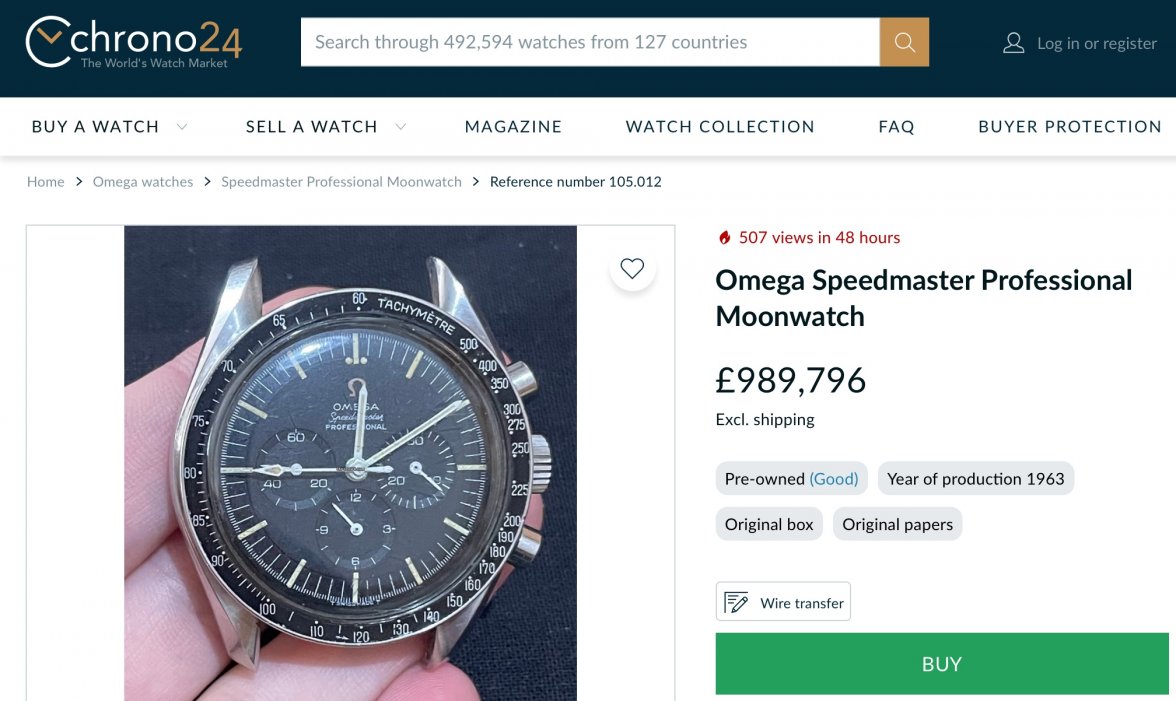Open the Watch Collection menu item
This screenshot has height=701, width=1176.
720,127
